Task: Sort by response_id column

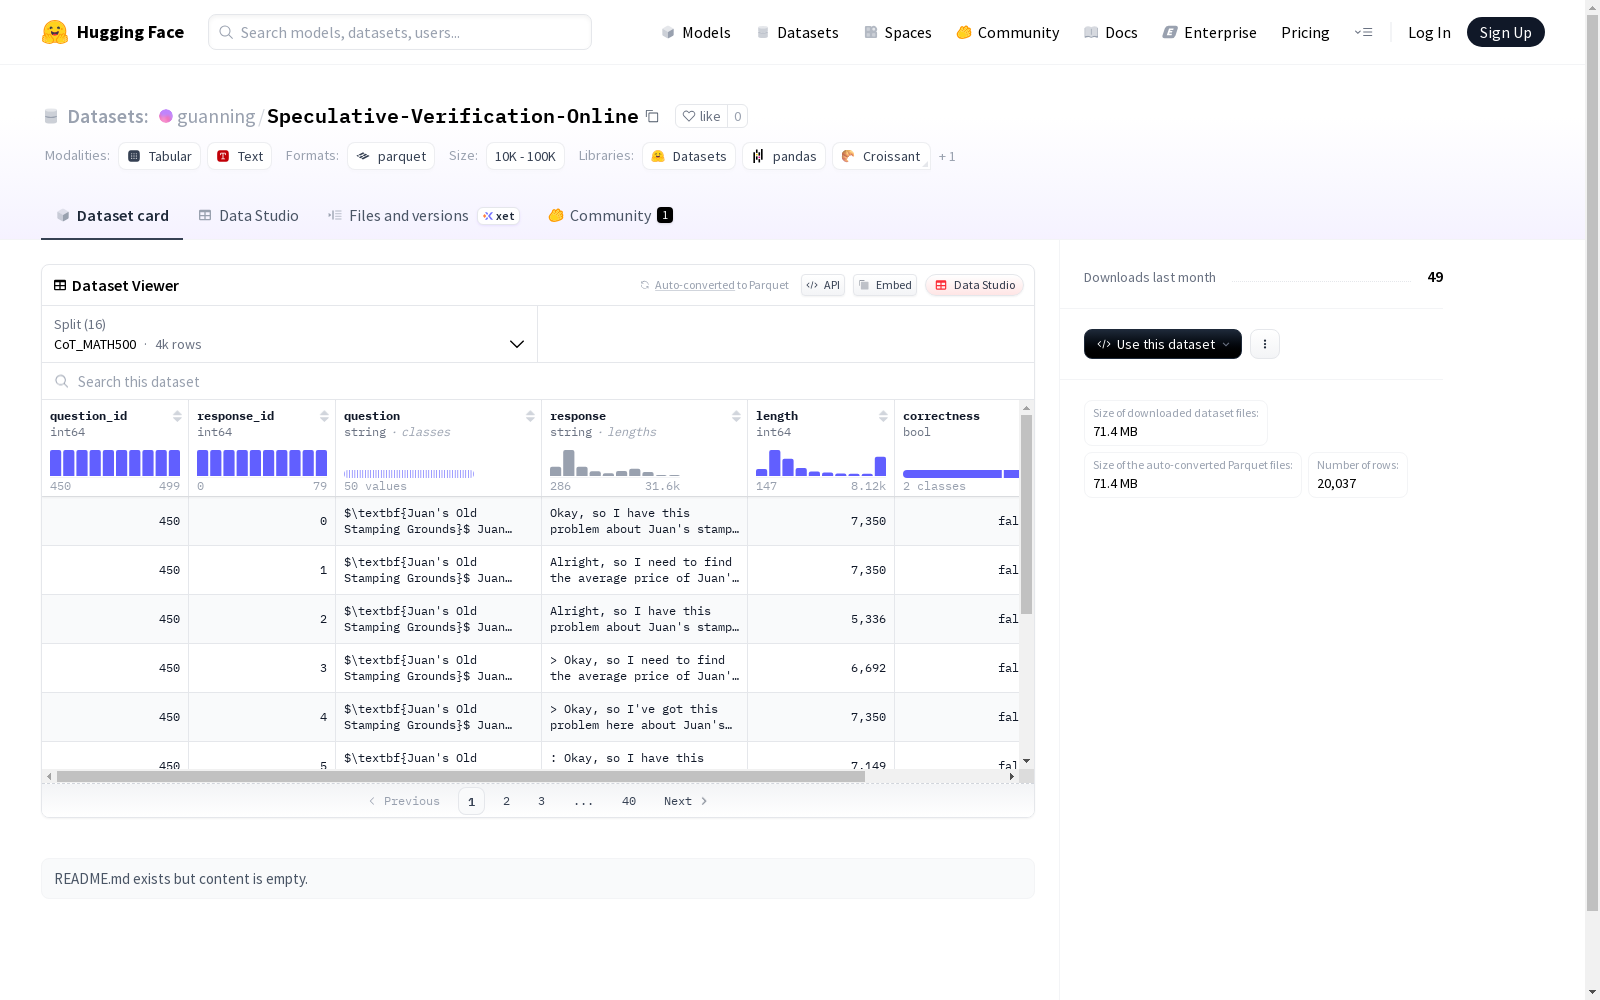Action: point(324,416)
